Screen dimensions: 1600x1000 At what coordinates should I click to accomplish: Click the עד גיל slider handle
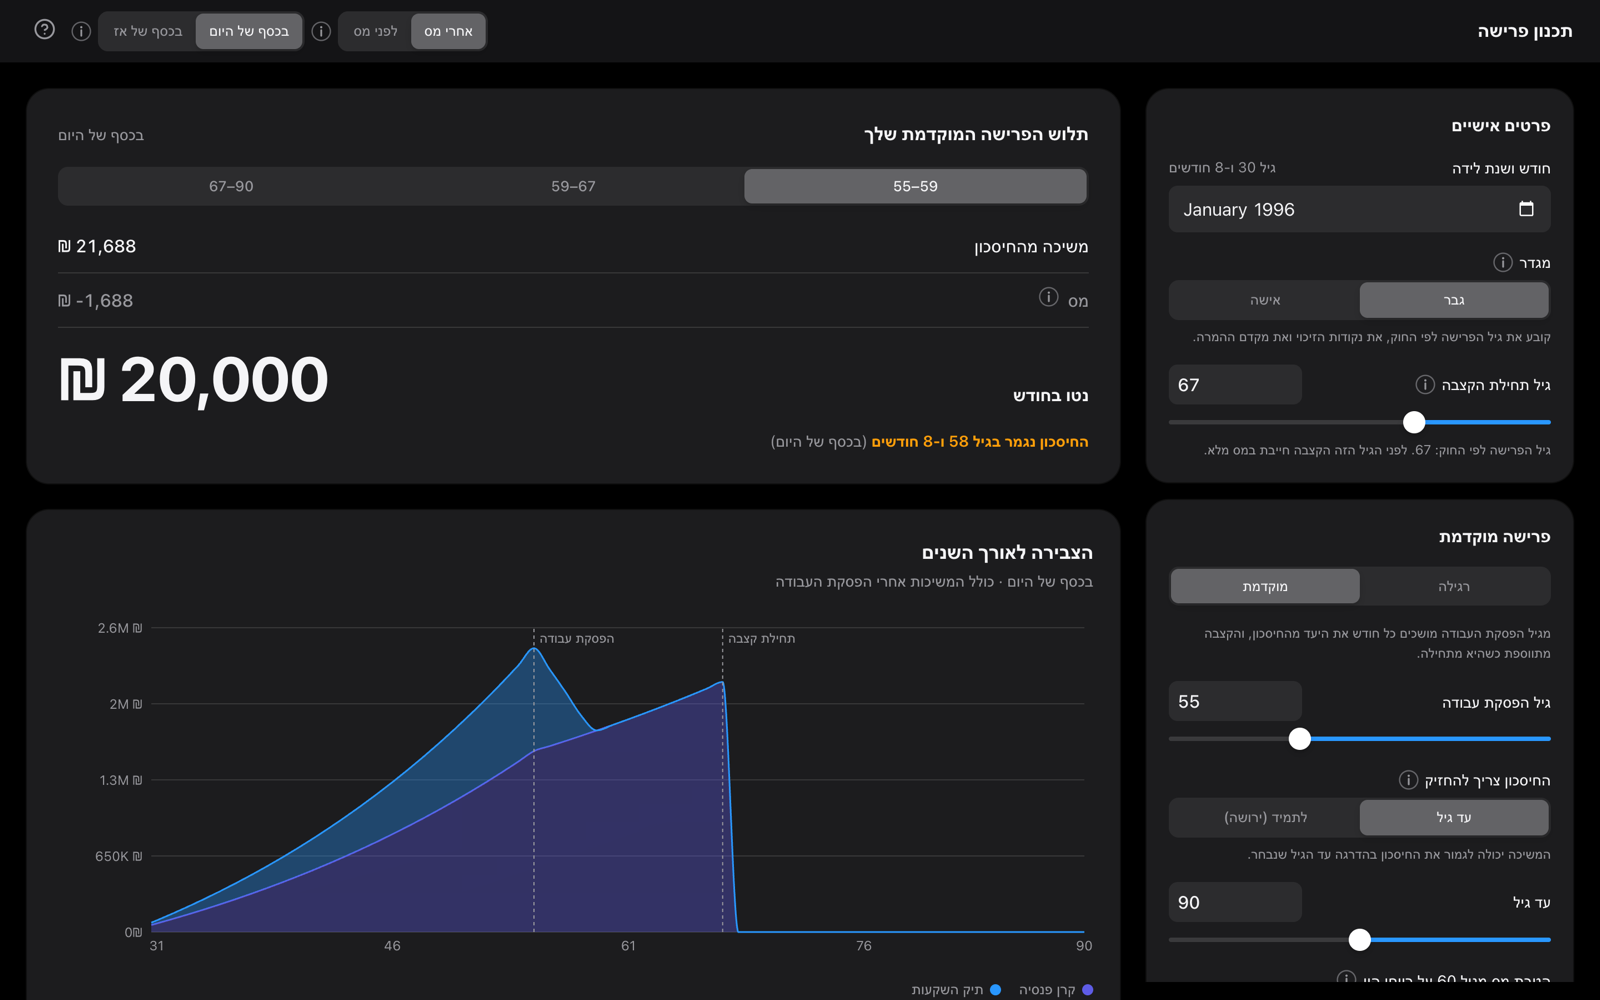click(x=1359, y=940)
